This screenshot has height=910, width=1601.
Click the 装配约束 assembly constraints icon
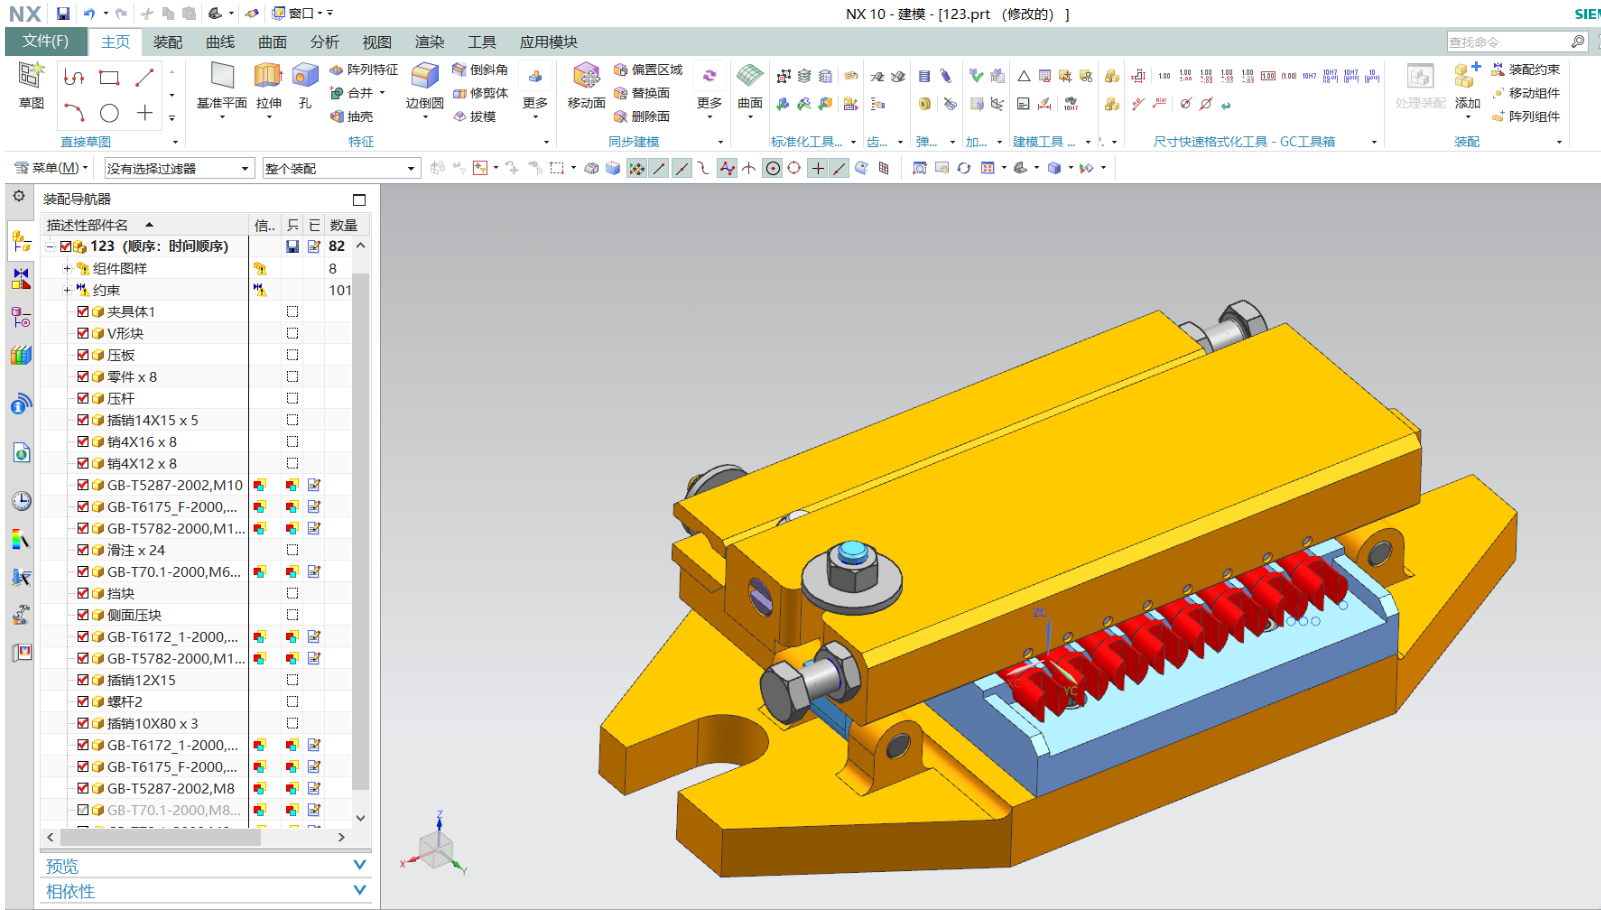click(1526, 70)
